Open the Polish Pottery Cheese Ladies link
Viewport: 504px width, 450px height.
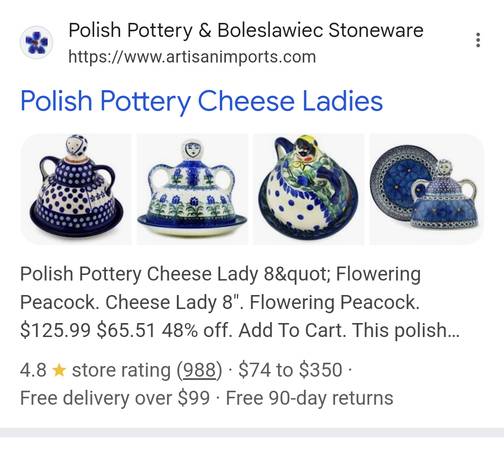[202, 101]
